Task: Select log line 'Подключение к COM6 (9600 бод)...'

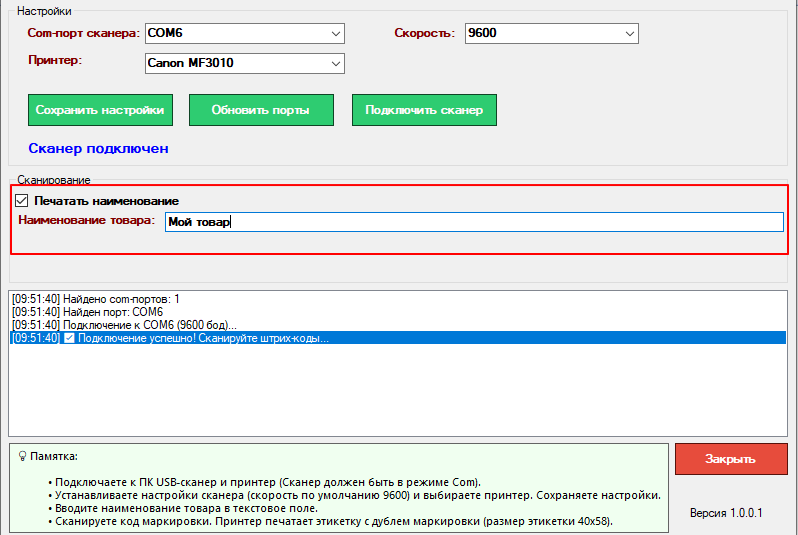Action: tap(398, 325)
